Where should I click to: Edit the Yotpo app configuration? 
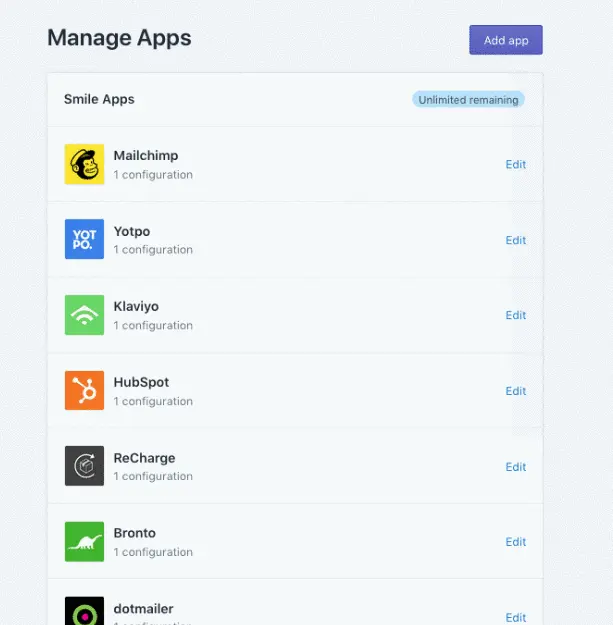click(x=515, y=240)
